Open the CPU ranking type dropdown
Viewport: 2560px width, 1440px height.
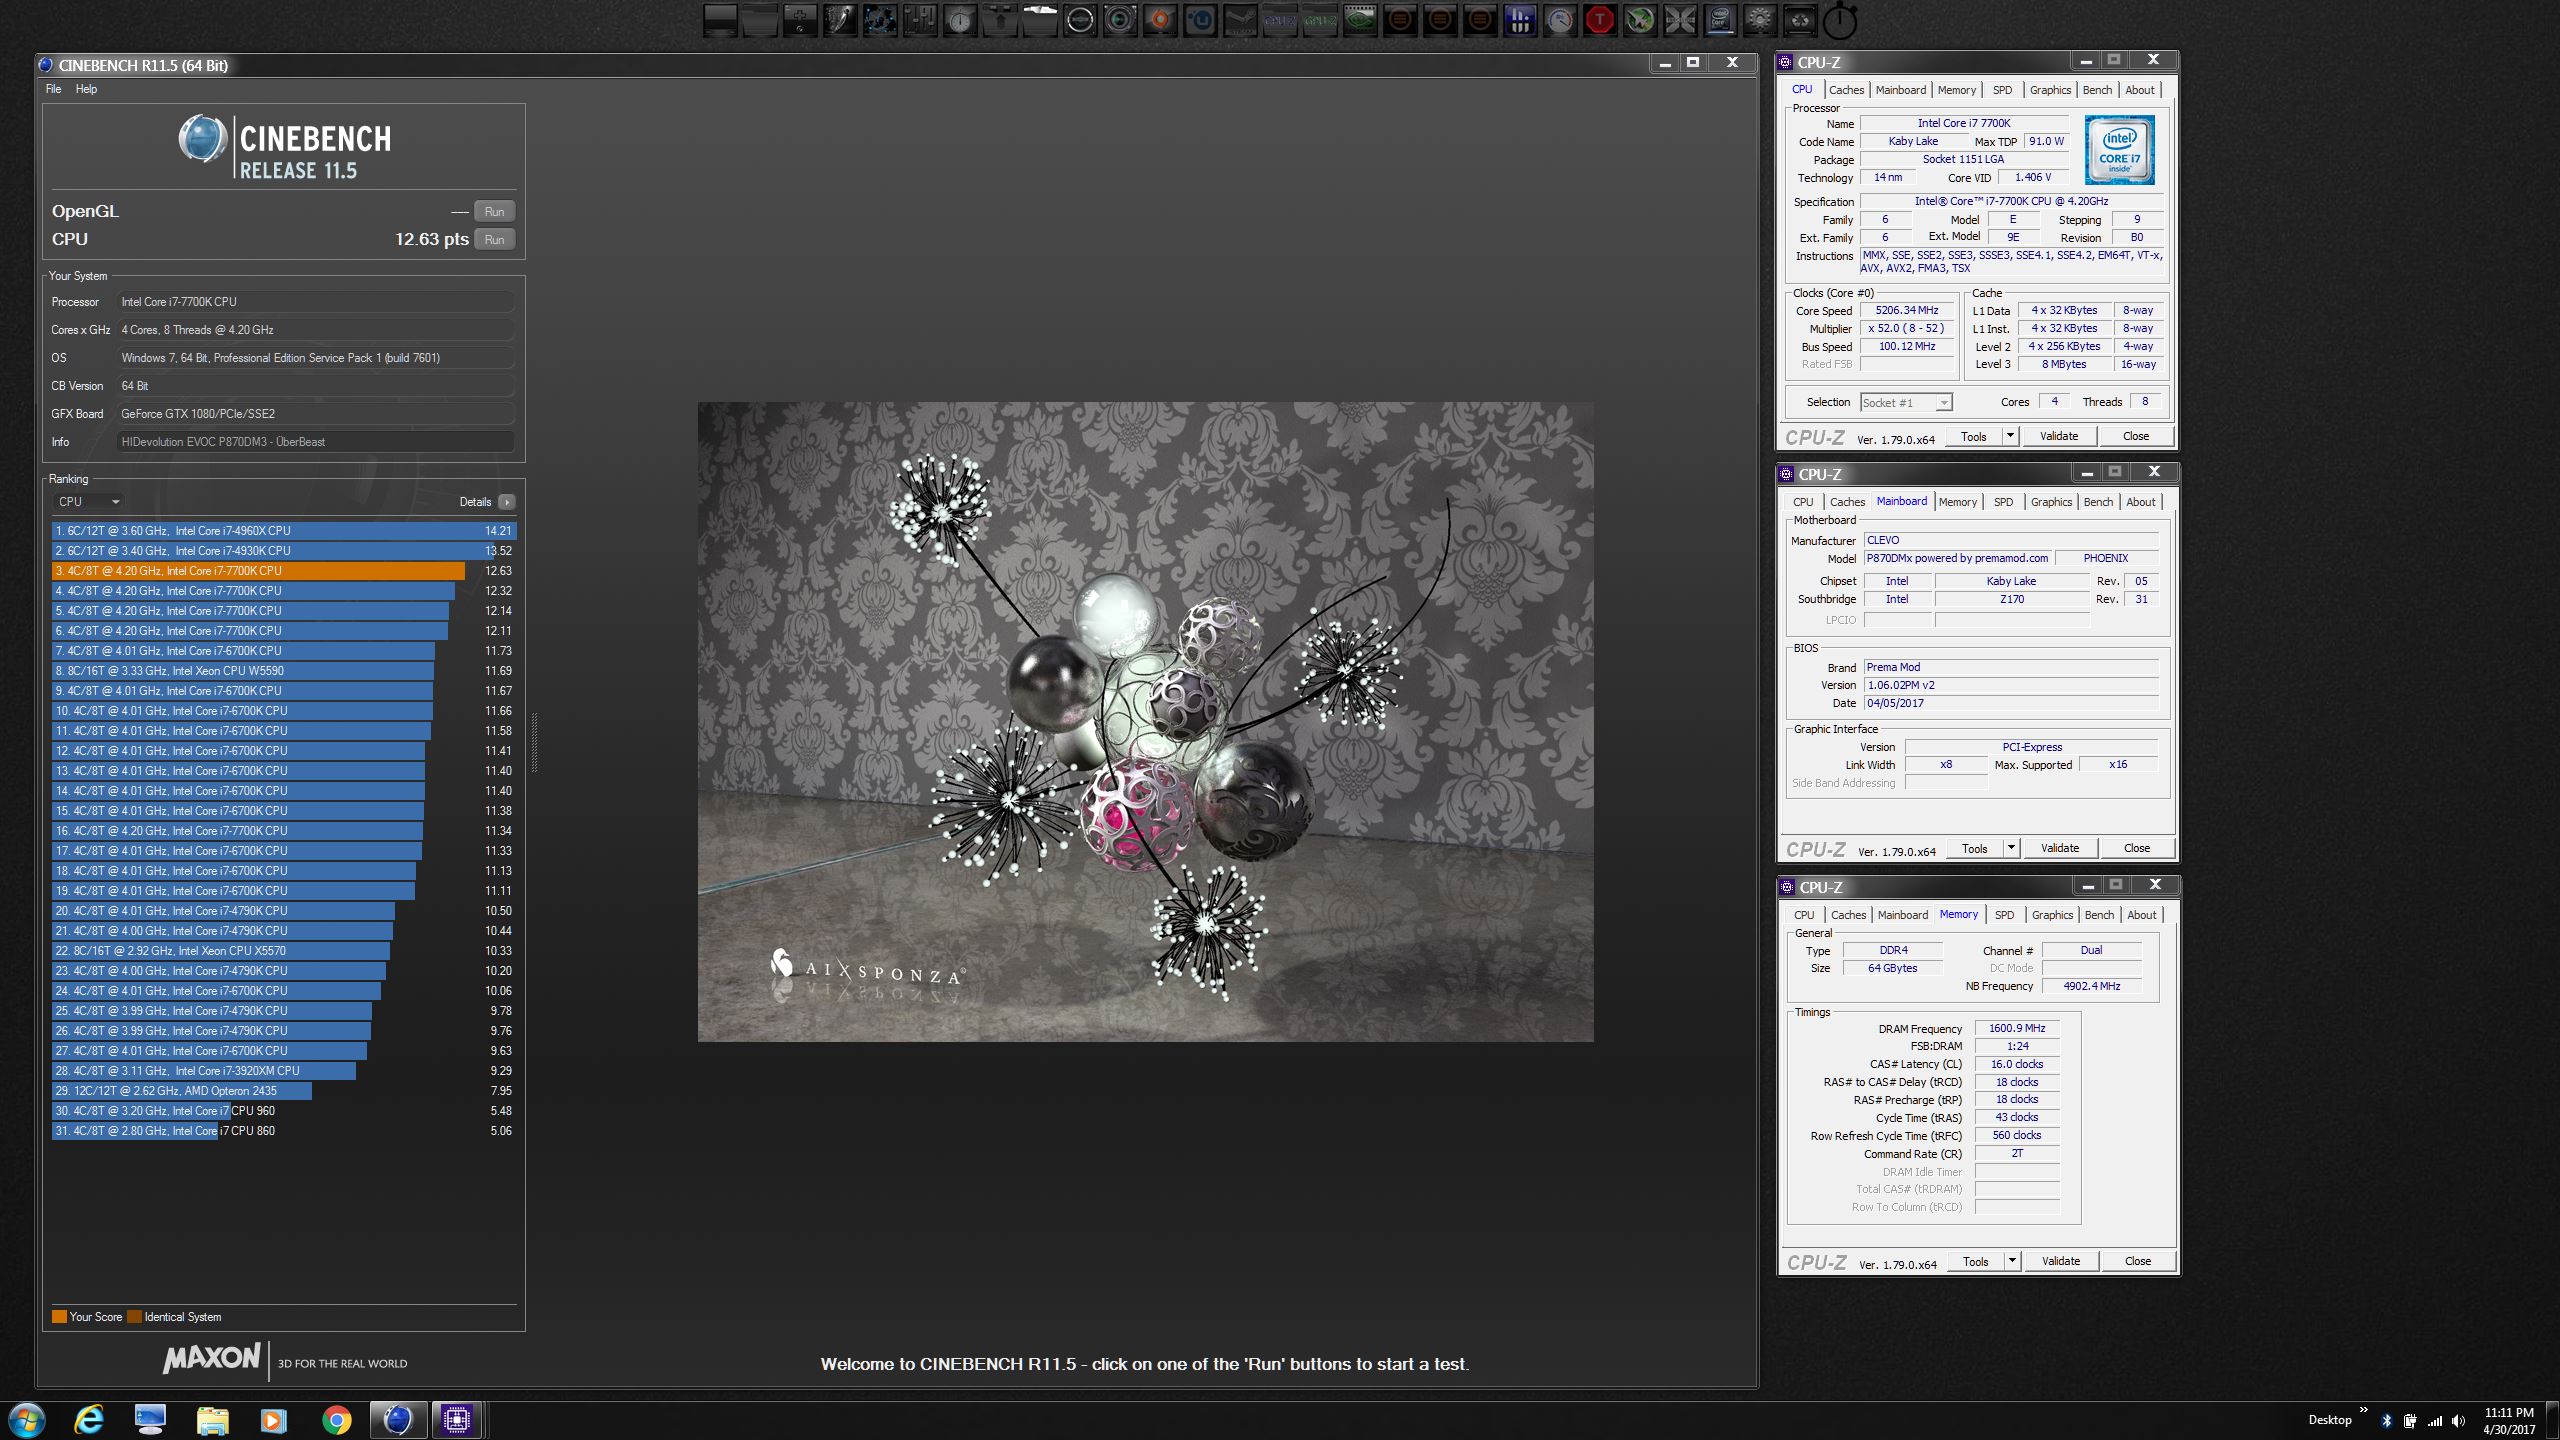point(88,502)
